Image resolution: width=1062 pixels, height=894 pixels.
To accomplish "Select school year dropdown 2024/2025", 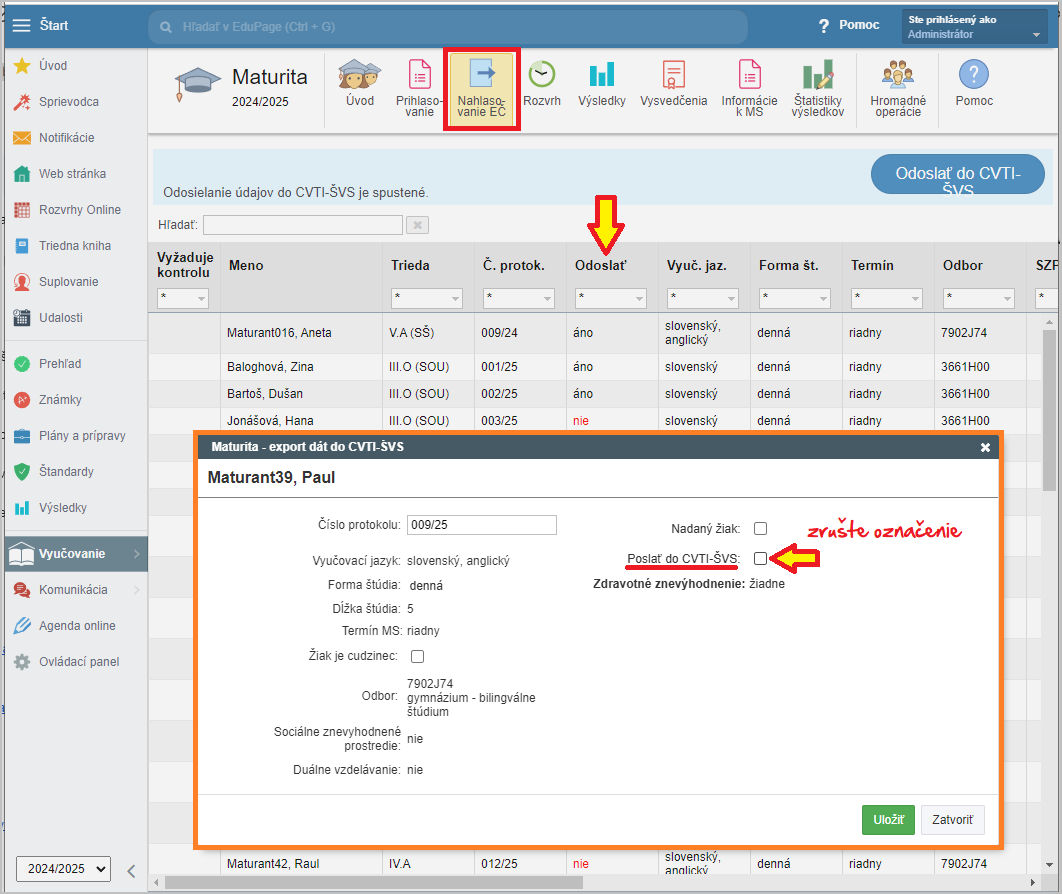I will pyautogui.click(x=63, y=869).
